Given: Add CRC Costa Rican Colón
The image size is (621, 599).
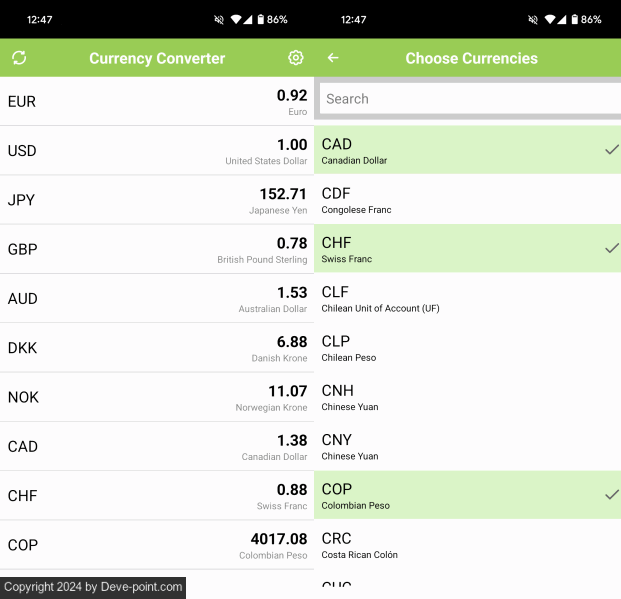Looking at the screenshot, I should 467,544.
